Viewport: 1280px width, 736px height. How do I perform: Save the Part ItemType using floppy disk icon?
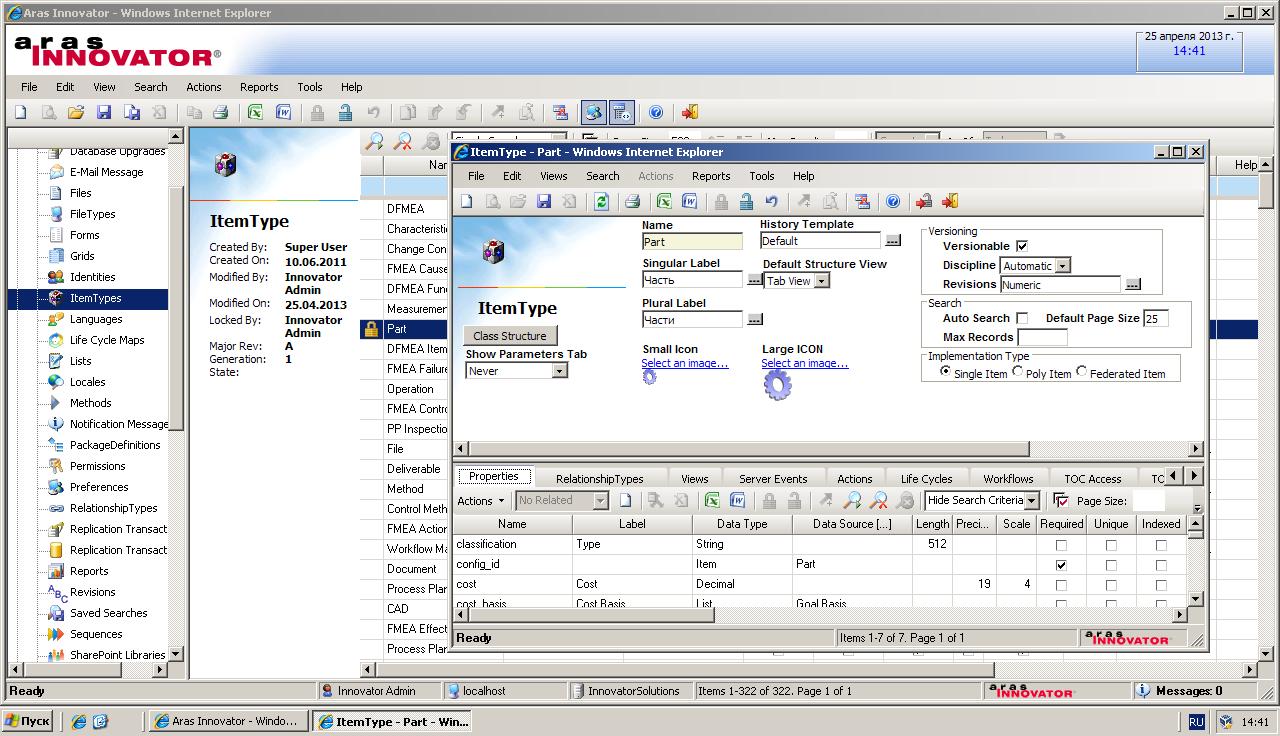tap(544, 201)
